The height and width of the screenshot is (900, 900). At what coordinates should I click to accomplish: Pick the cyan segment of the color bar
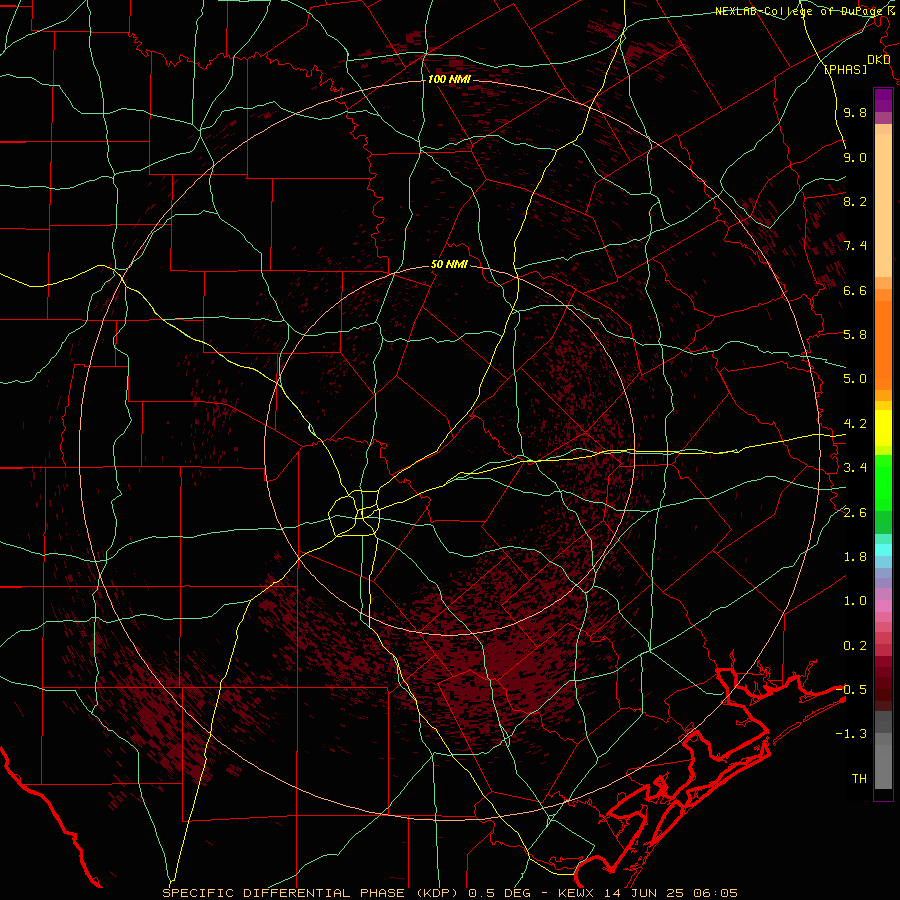(x=883, y=550)
